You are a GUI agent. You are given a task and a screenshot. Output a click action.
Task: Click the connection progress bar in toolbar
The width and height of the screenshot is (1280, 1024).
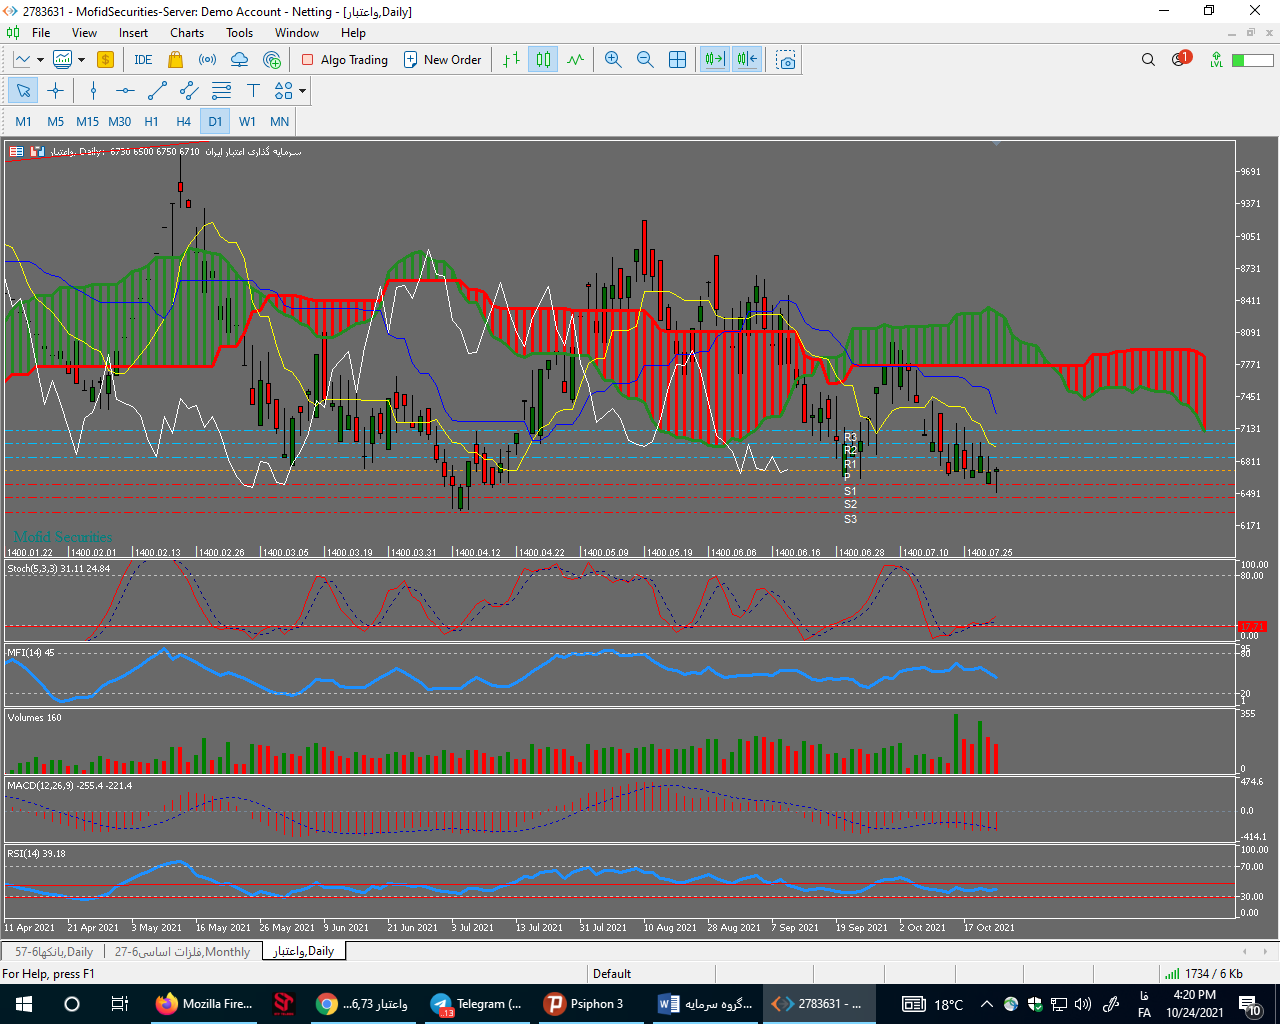click(x=1252, y=60)
